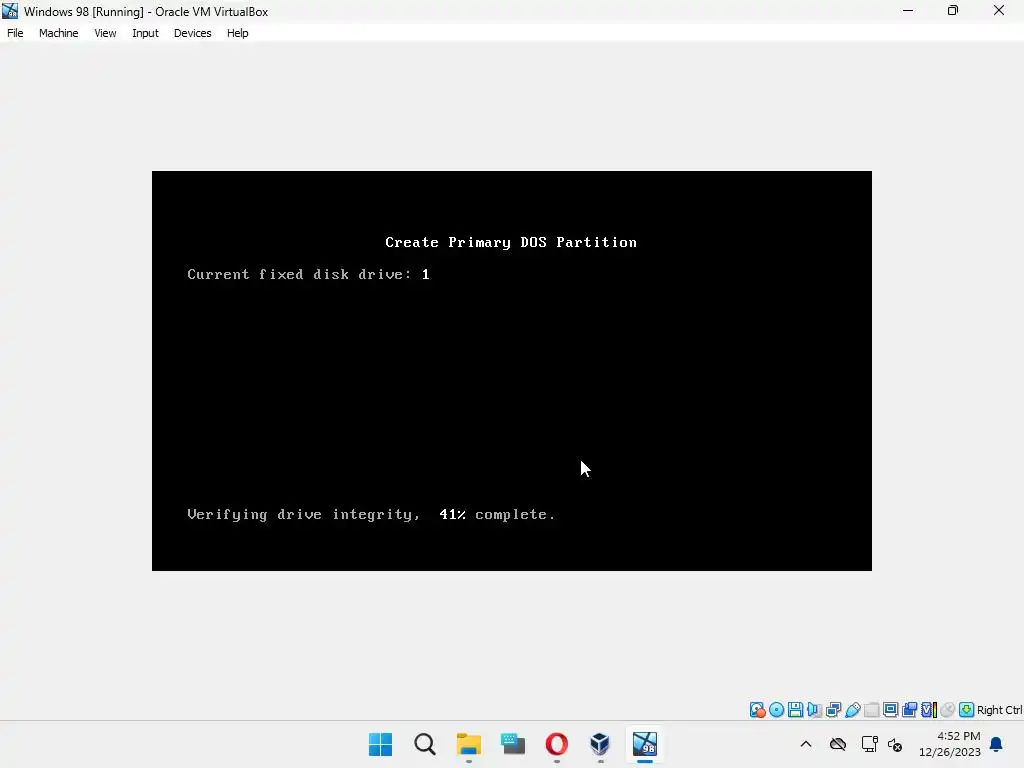Restore down the VirtualBox window
1024x768 pixels.
click(953, 11)
